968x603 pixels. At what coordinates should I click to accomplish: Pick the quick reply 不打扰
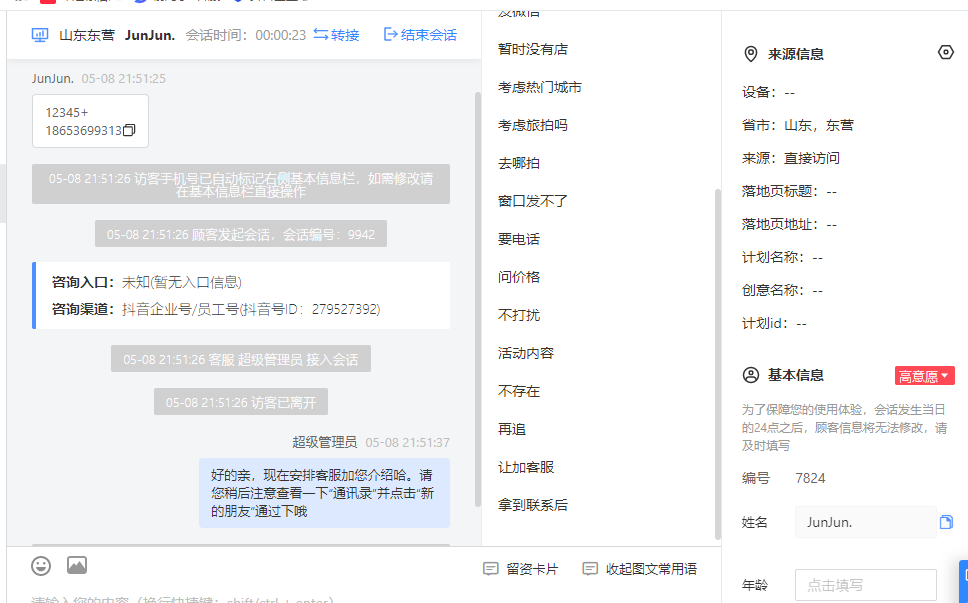click(519, 315)
